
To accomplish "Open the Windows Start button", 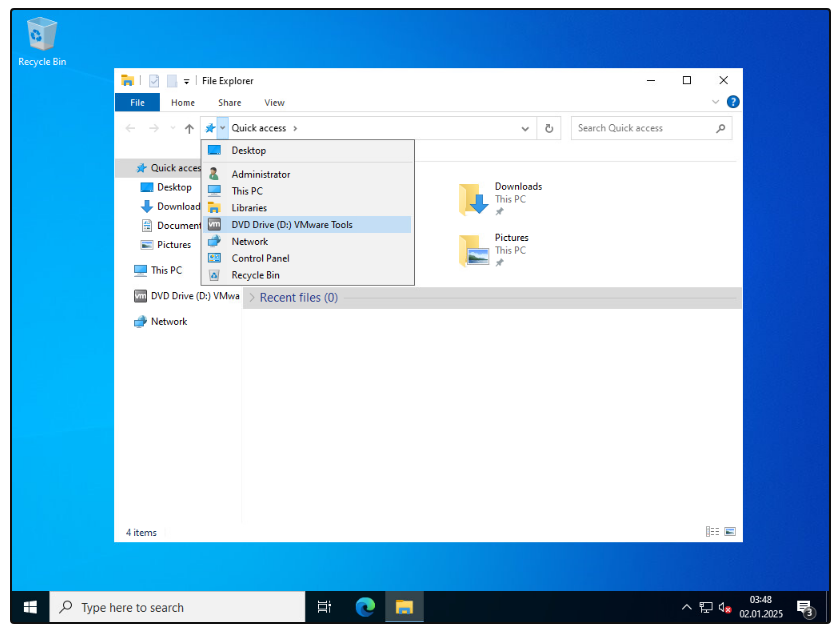I will tap(31, 607).
